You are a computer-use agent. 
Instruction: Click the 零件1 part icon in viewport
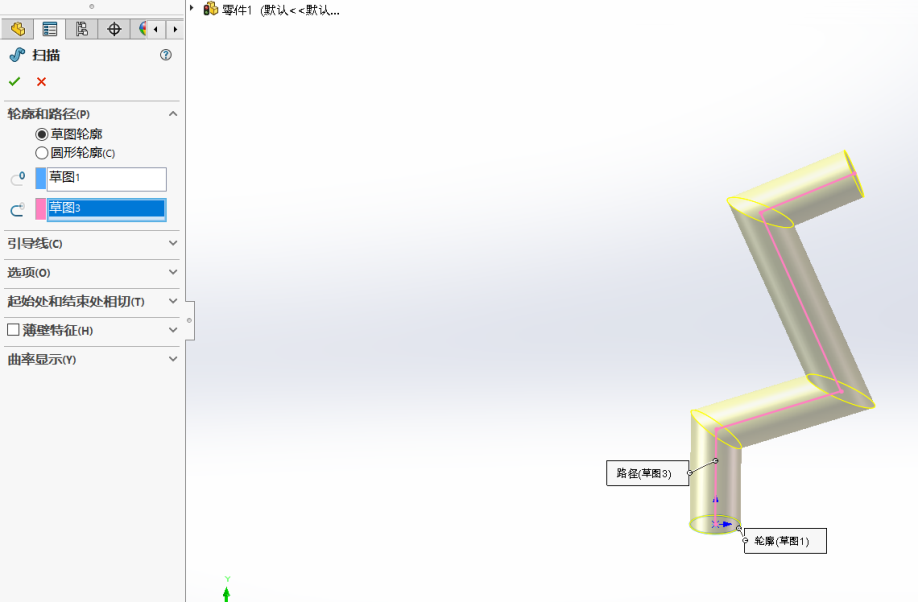pos(211,9)
